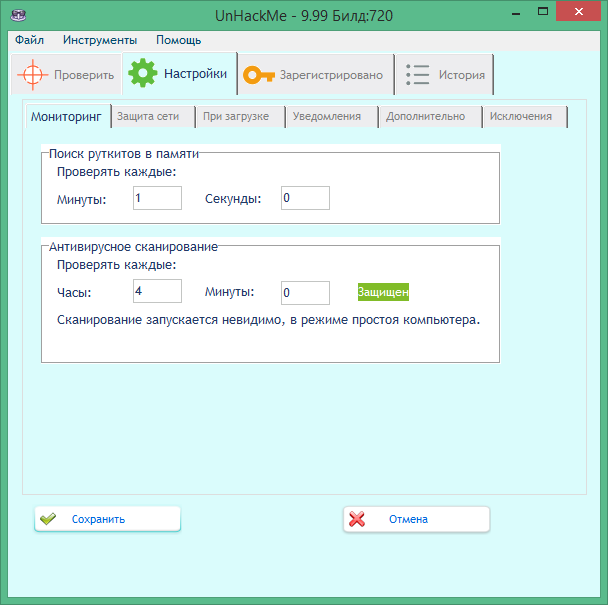Click the green checkmark icon on Сохранить
The height and width of the screenshot is (605, 608).
[x=48, y=519]
